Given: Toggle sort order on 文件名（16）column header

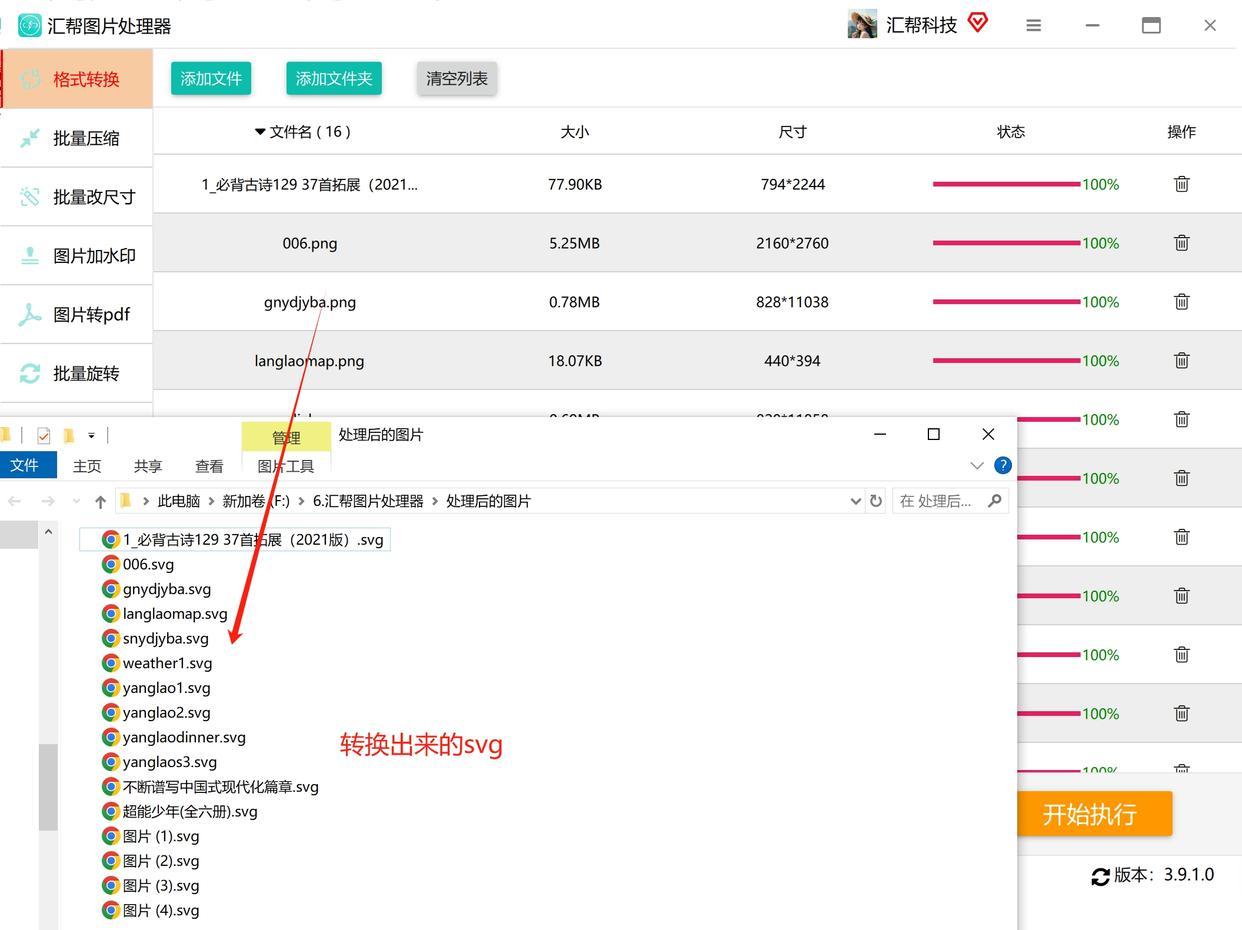Looking at the screenshot, I should pos(310,131).
